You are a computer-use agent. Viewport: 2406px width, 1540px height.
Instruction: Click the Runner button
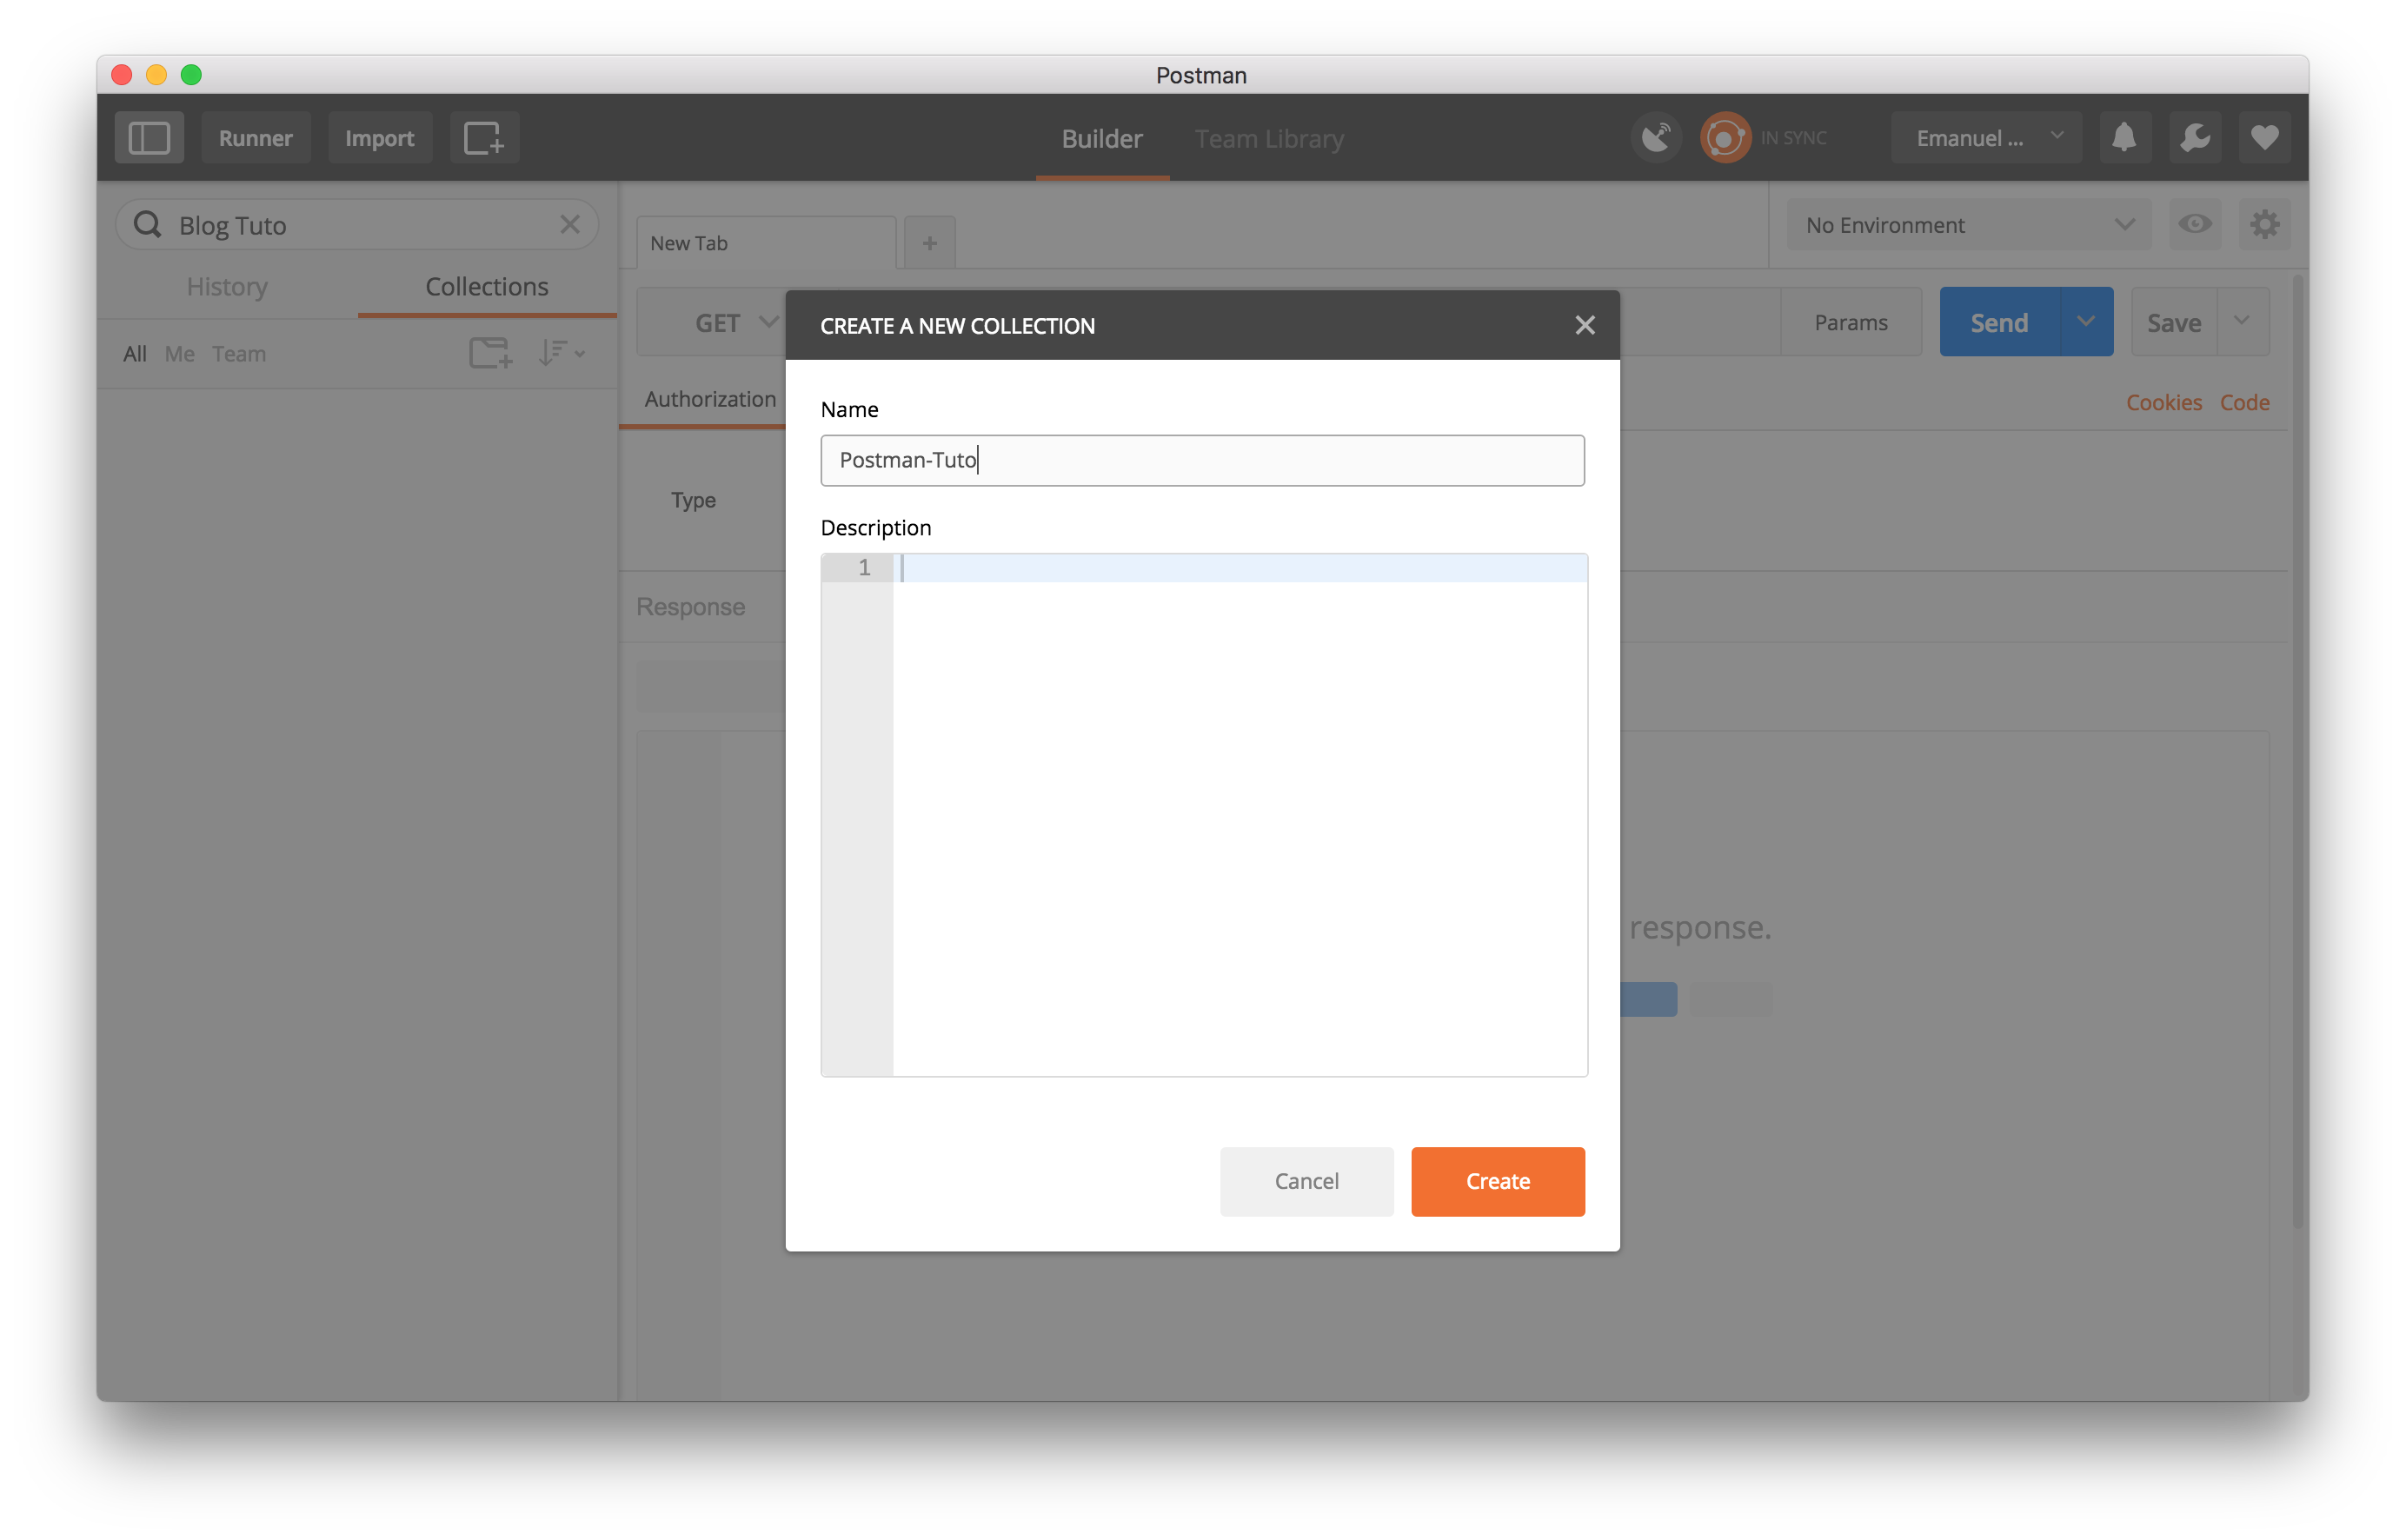click(x=256, y=138)
